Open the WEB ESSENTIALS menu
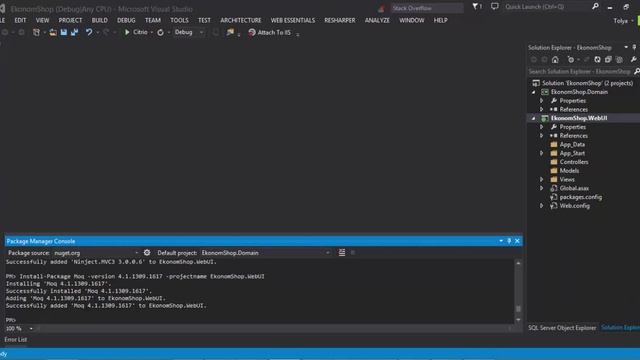Image resolution: width=640 pixels, height=360 pixels. (x=293, y=20)
